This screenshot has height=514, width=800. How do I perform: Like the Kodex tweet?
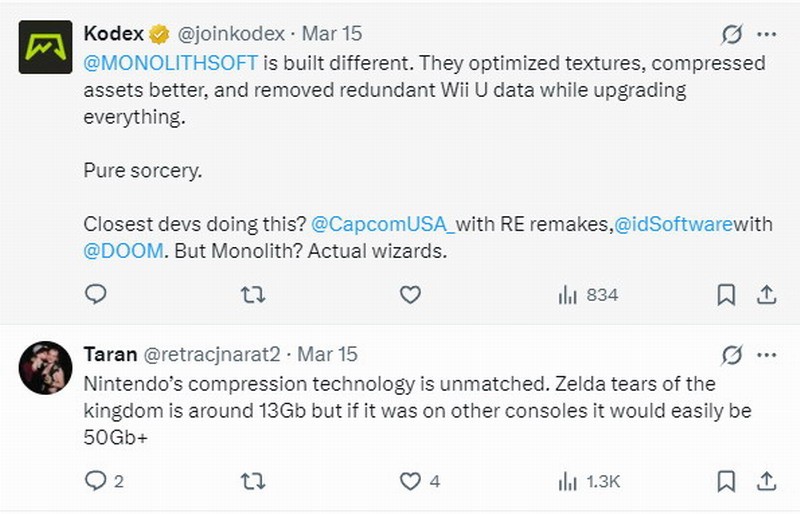pyautogui.click(x=410, y=294)
